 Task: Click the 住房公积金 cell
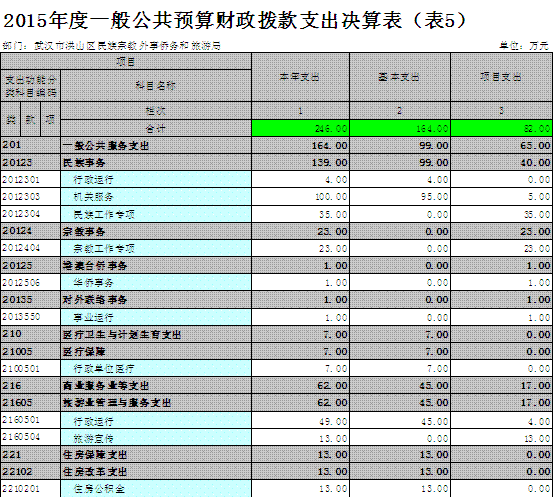[156, 489]
